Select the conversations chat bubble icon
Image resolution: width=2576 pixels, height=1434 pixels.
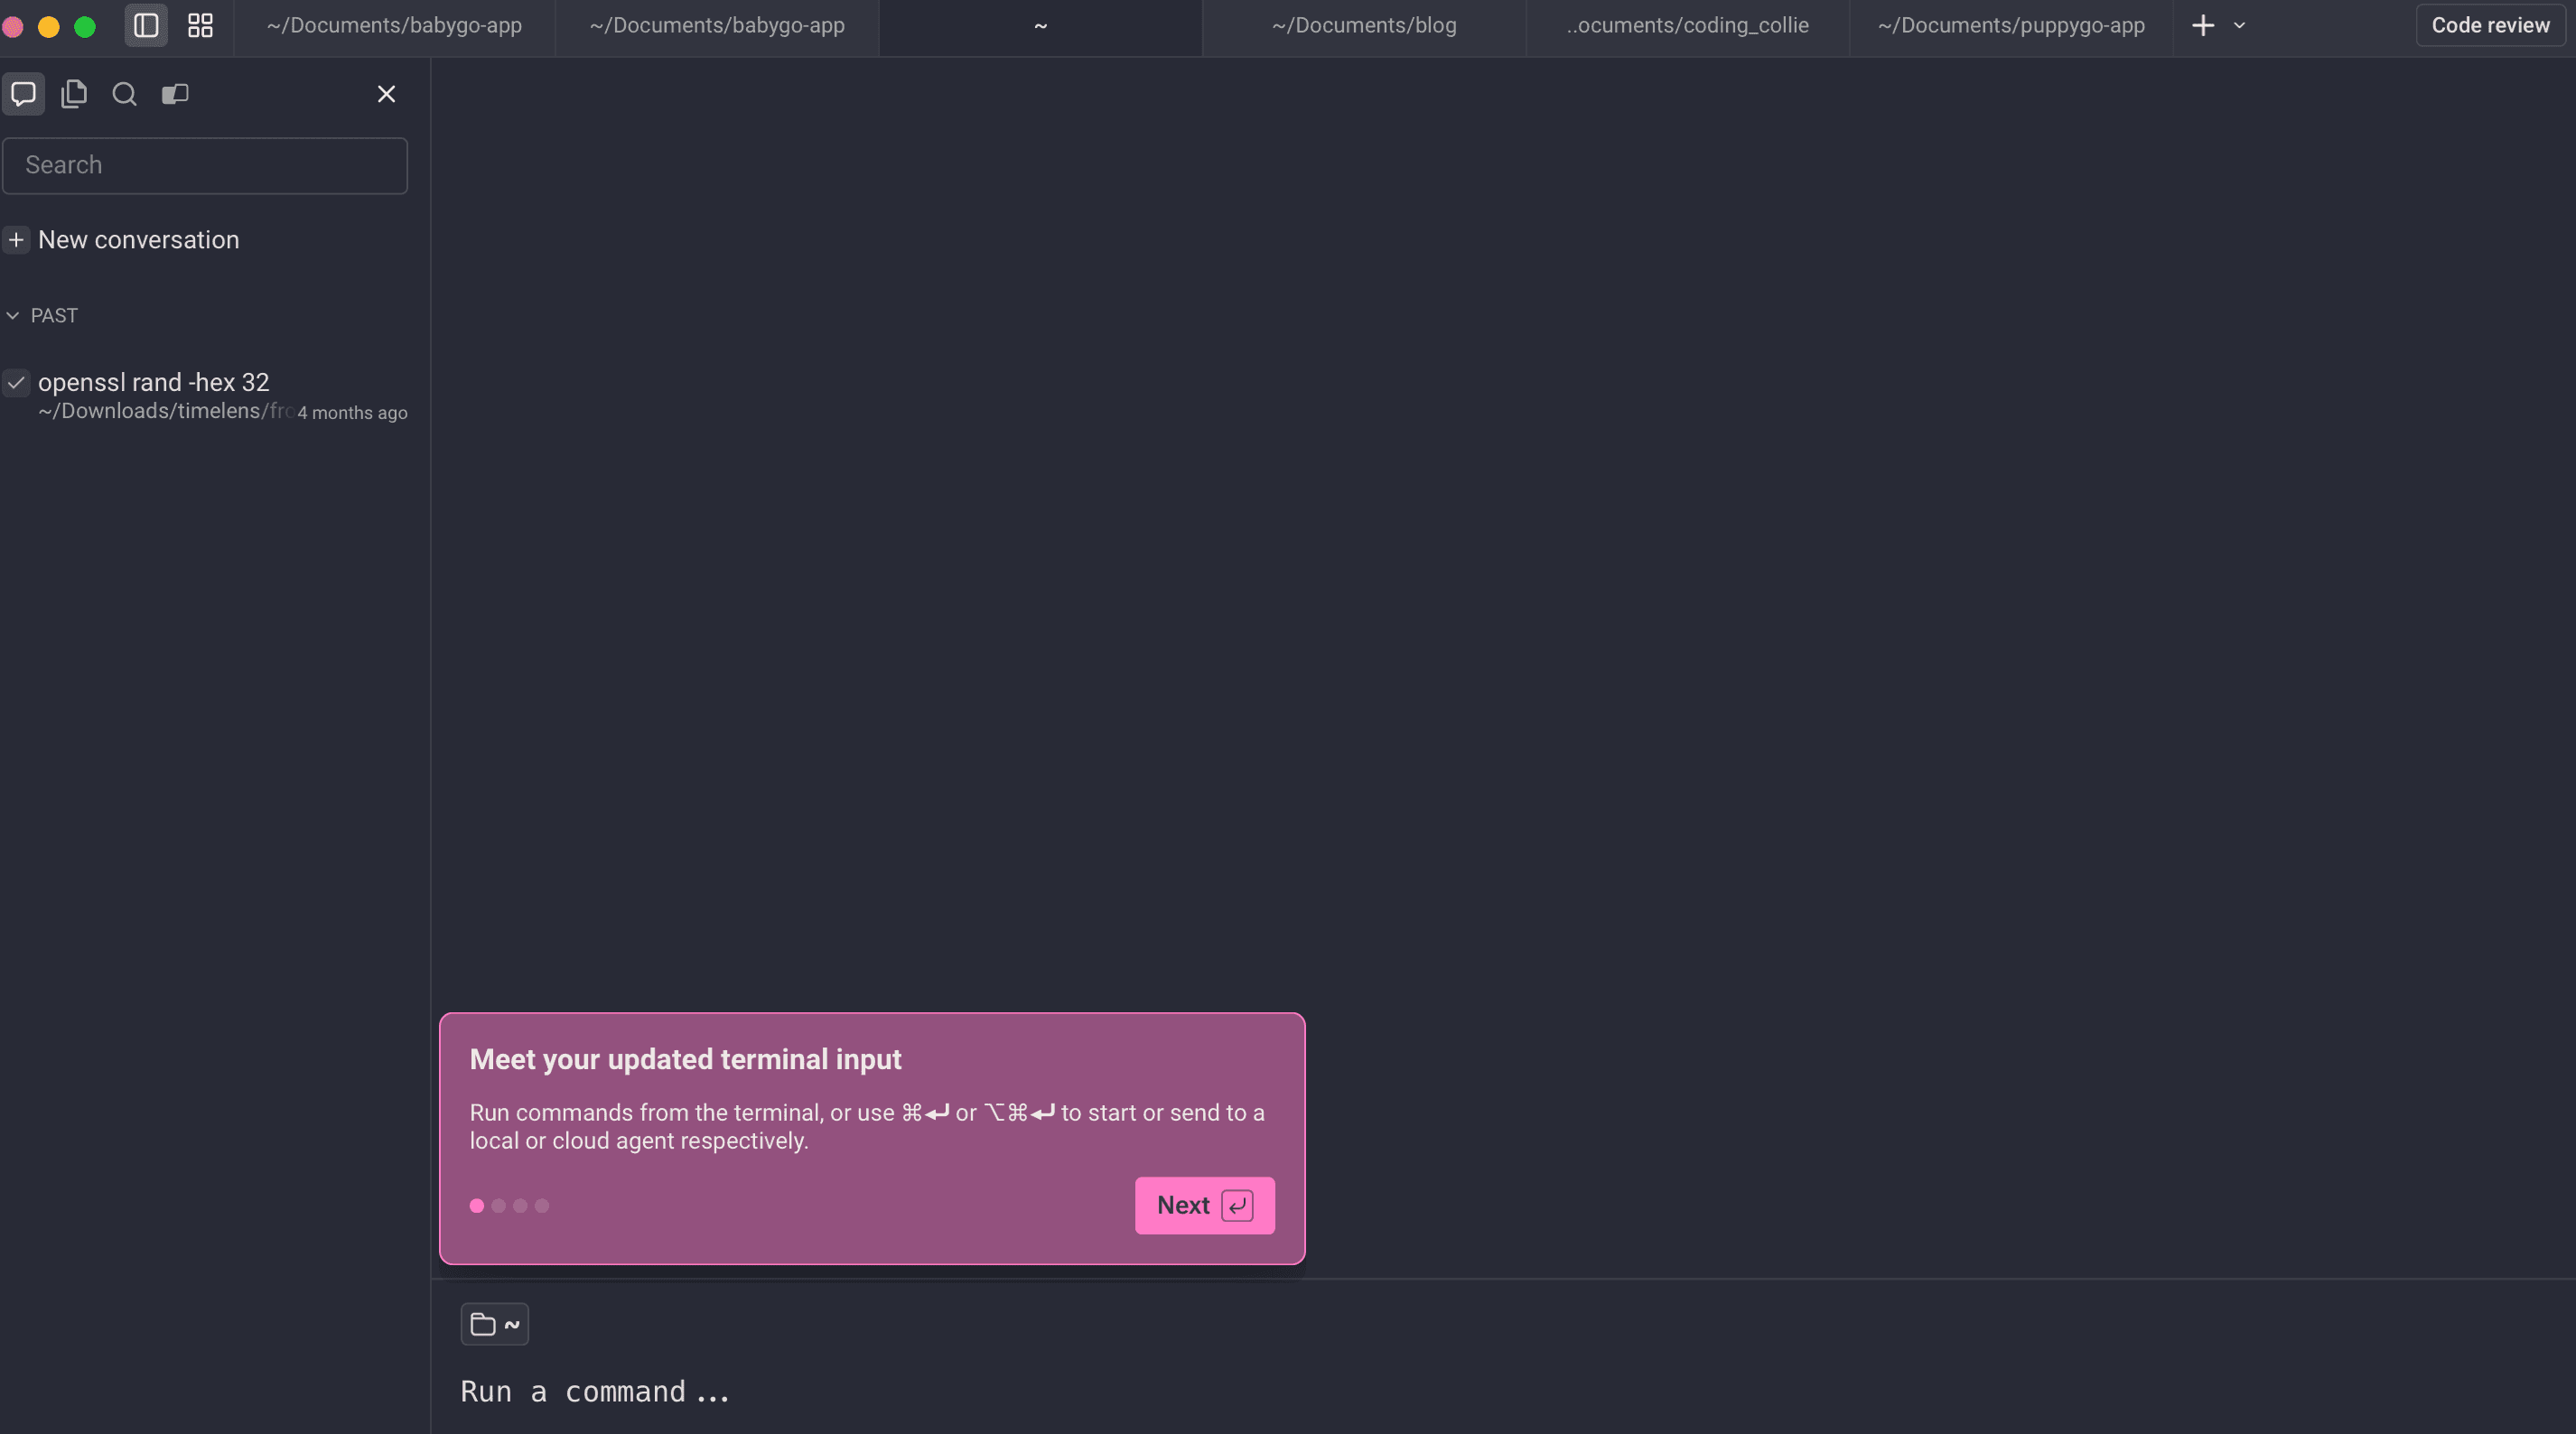(24, 94)
